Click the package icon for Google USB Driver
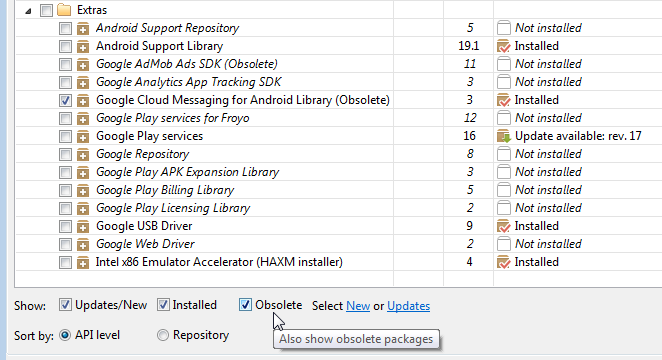The image size is (662, 360). (83, 227)
